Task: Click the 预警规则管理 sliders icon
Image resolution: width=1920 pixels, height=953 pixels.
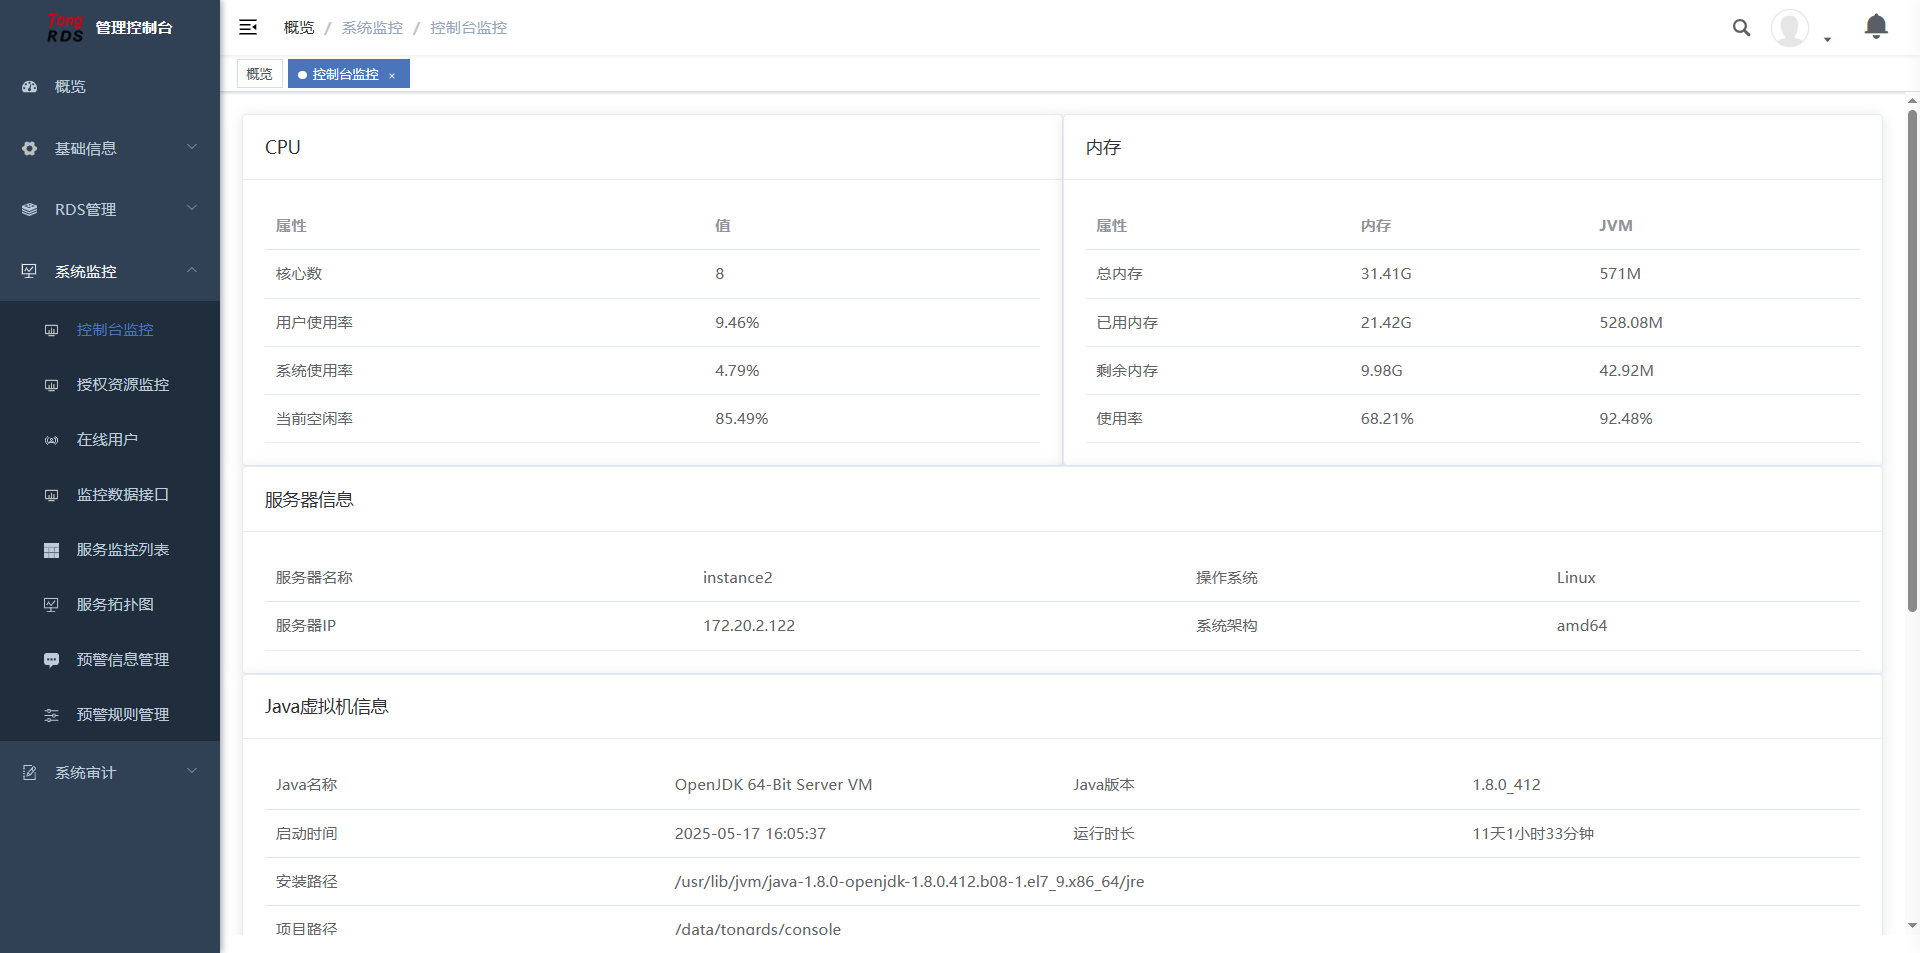Action: pos(52,715)
